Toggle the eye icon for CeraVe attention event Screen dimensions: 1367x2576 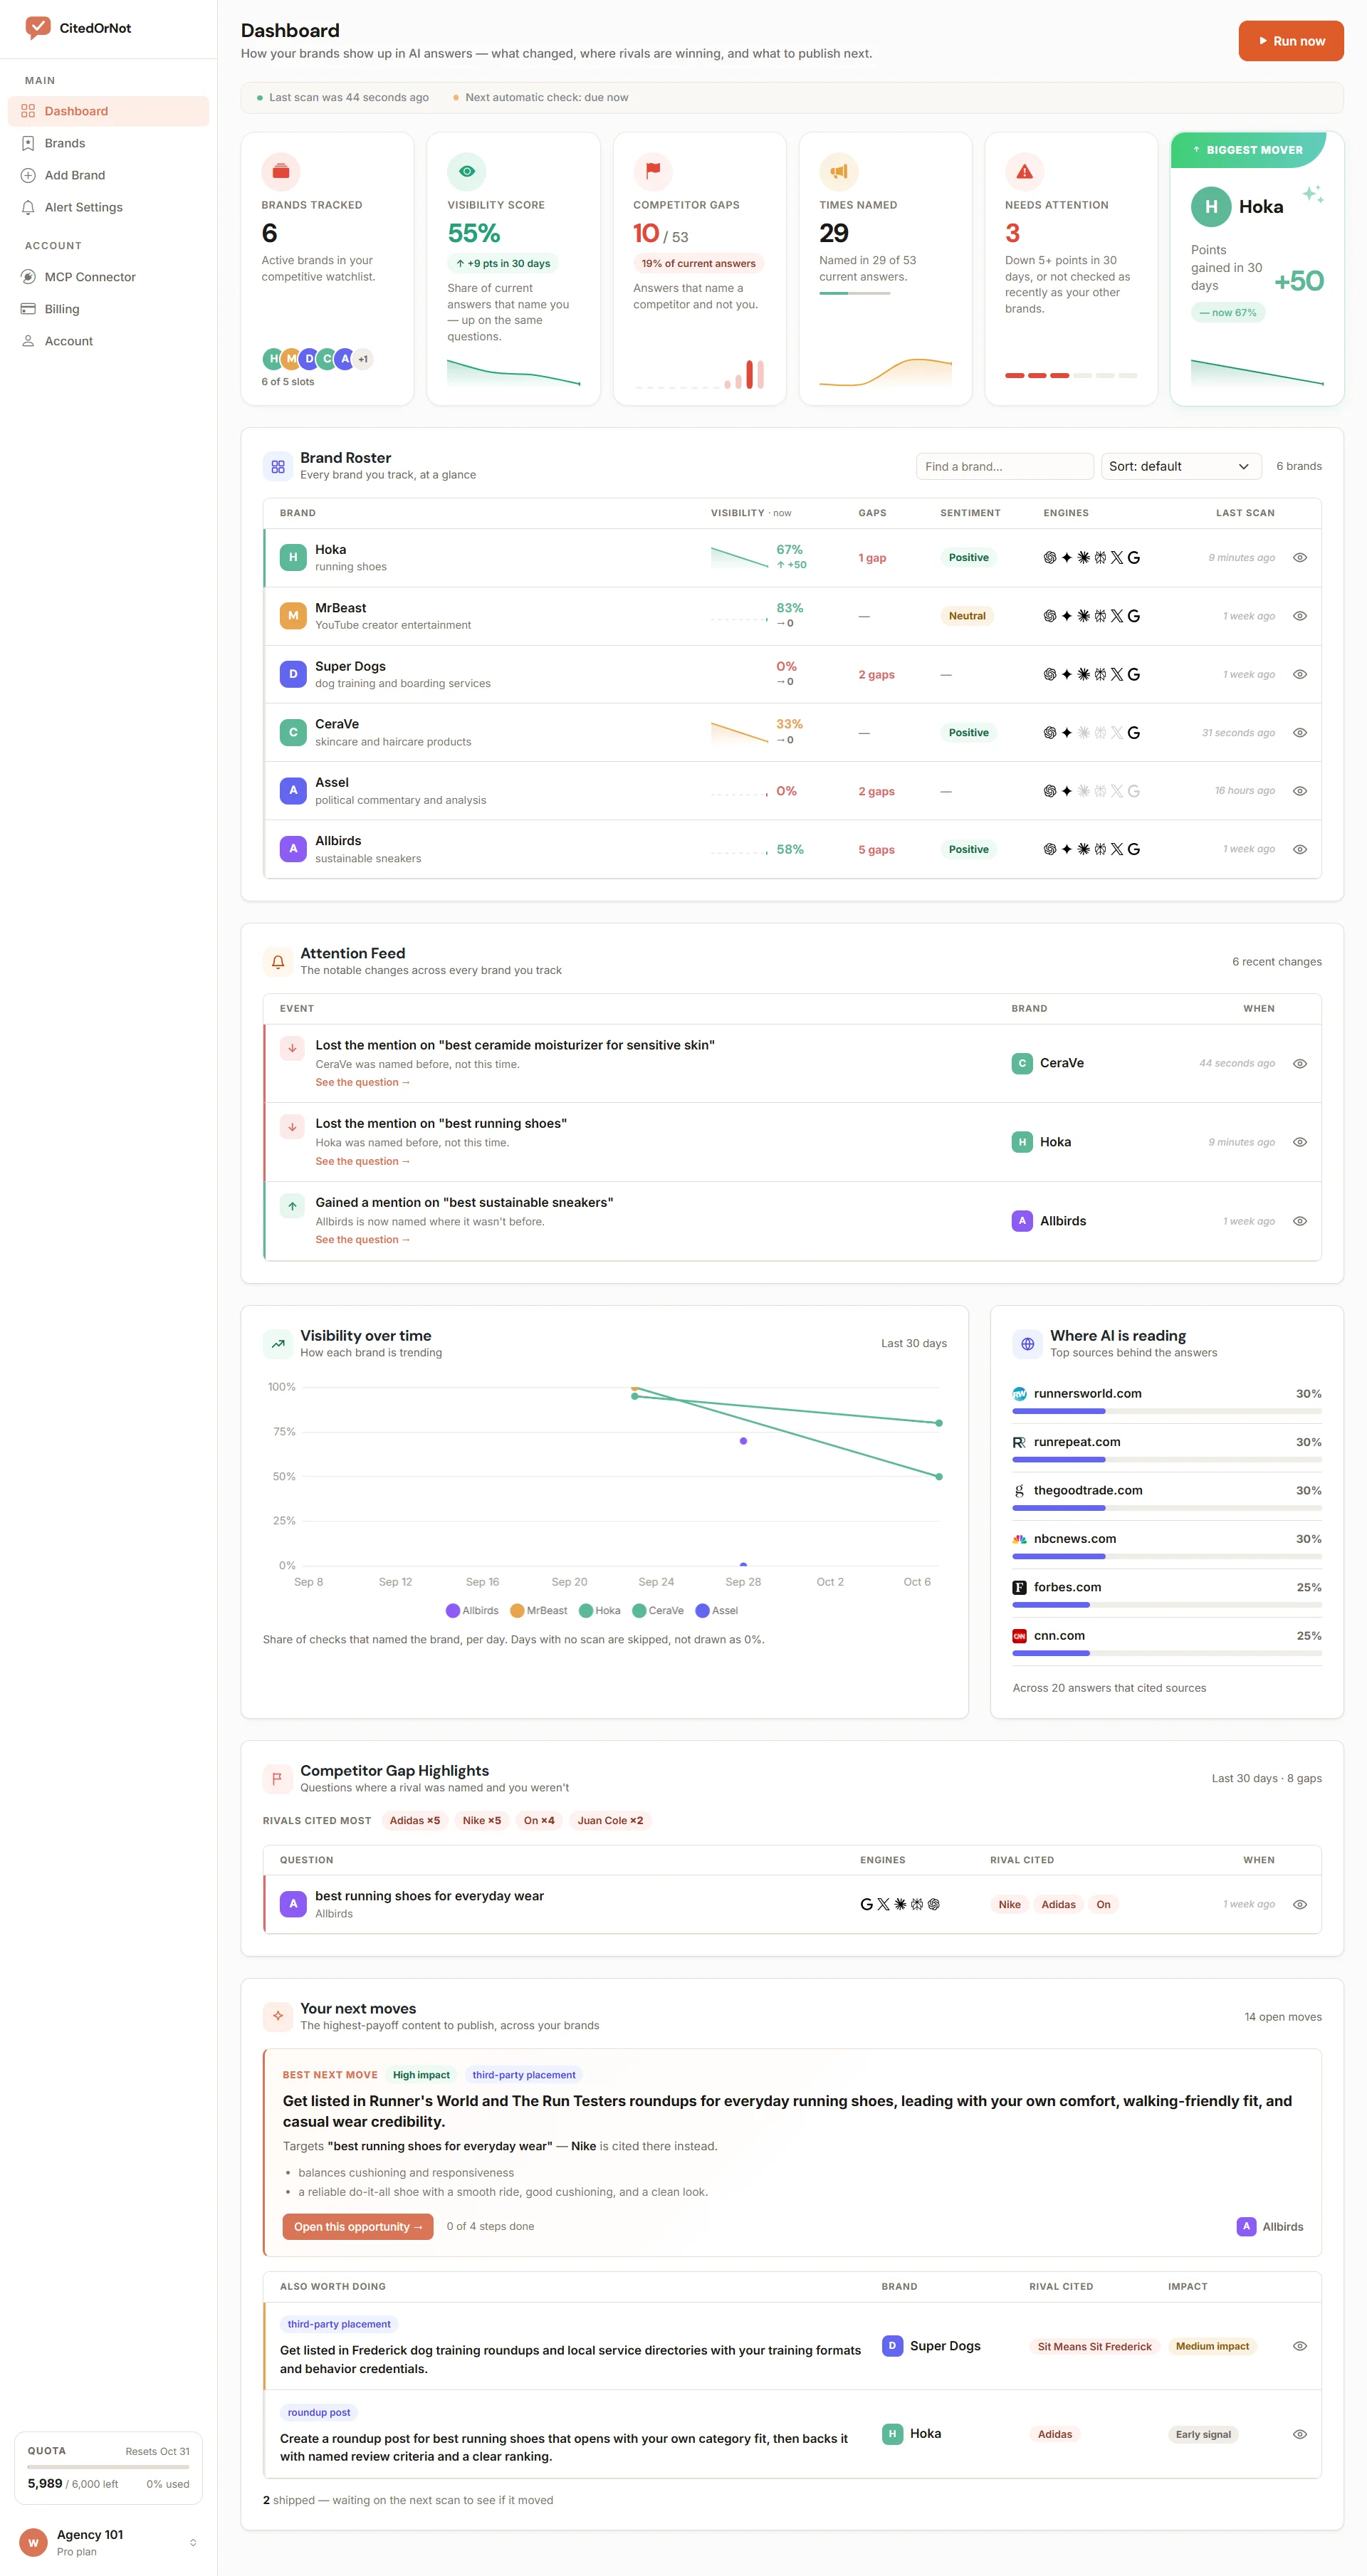1299,1064
